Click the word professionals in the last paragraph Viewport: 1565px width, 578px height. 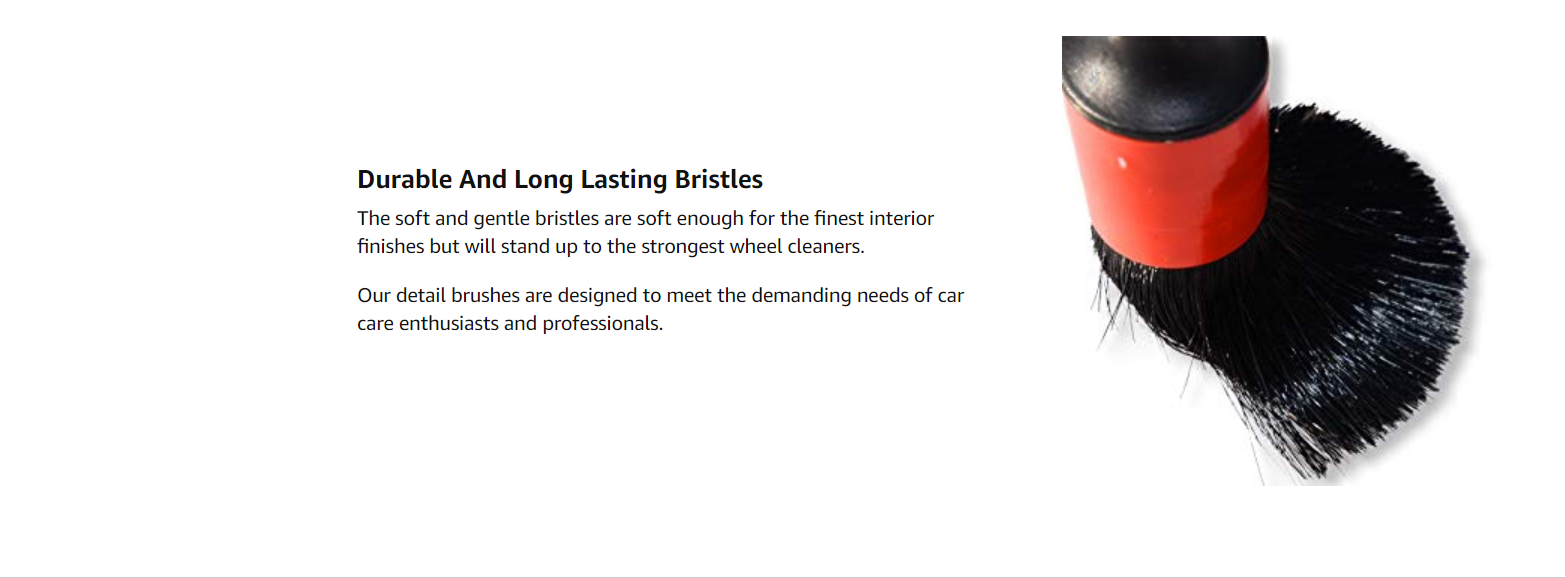(603, 324)
